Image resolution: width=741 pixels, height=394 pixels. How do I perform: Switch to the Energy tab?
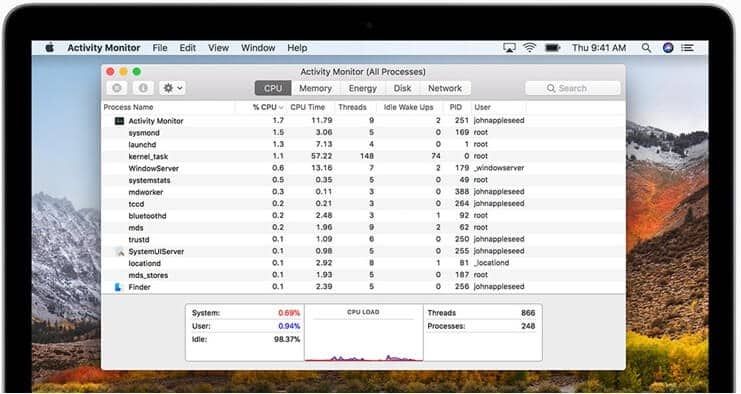tap(362, 88)
